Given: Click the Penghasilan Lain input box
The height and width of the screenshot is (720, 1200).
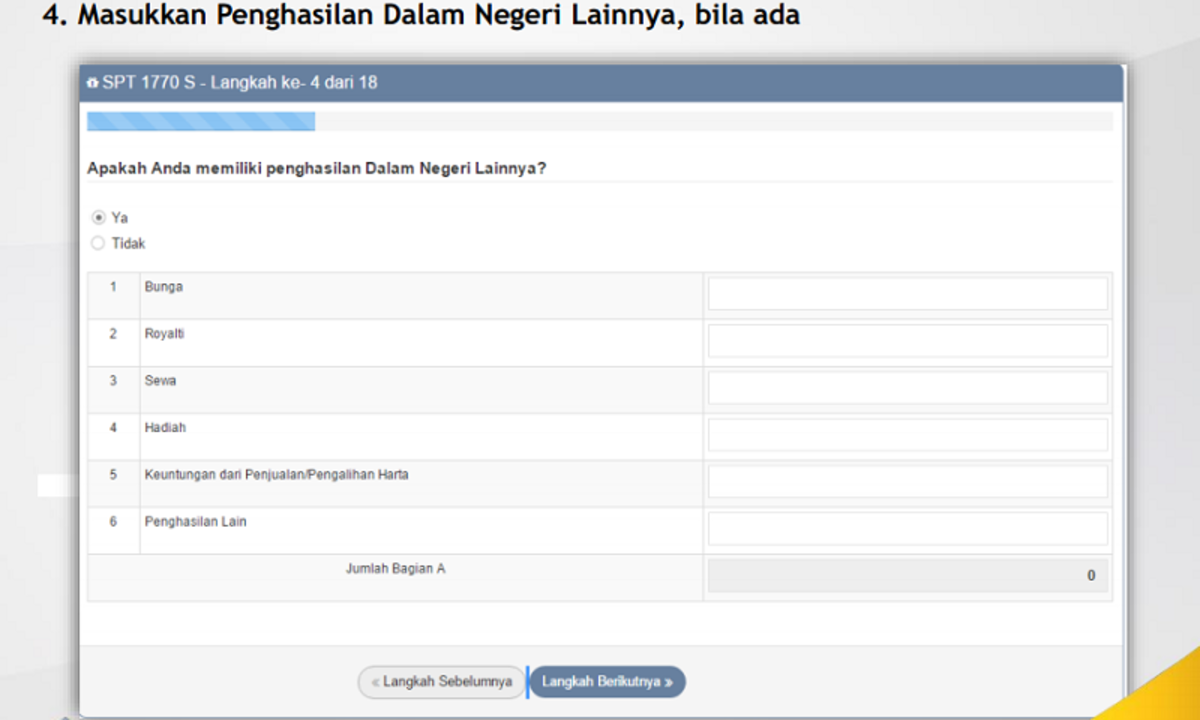Looking at the screenshot, I should [907, 529].
